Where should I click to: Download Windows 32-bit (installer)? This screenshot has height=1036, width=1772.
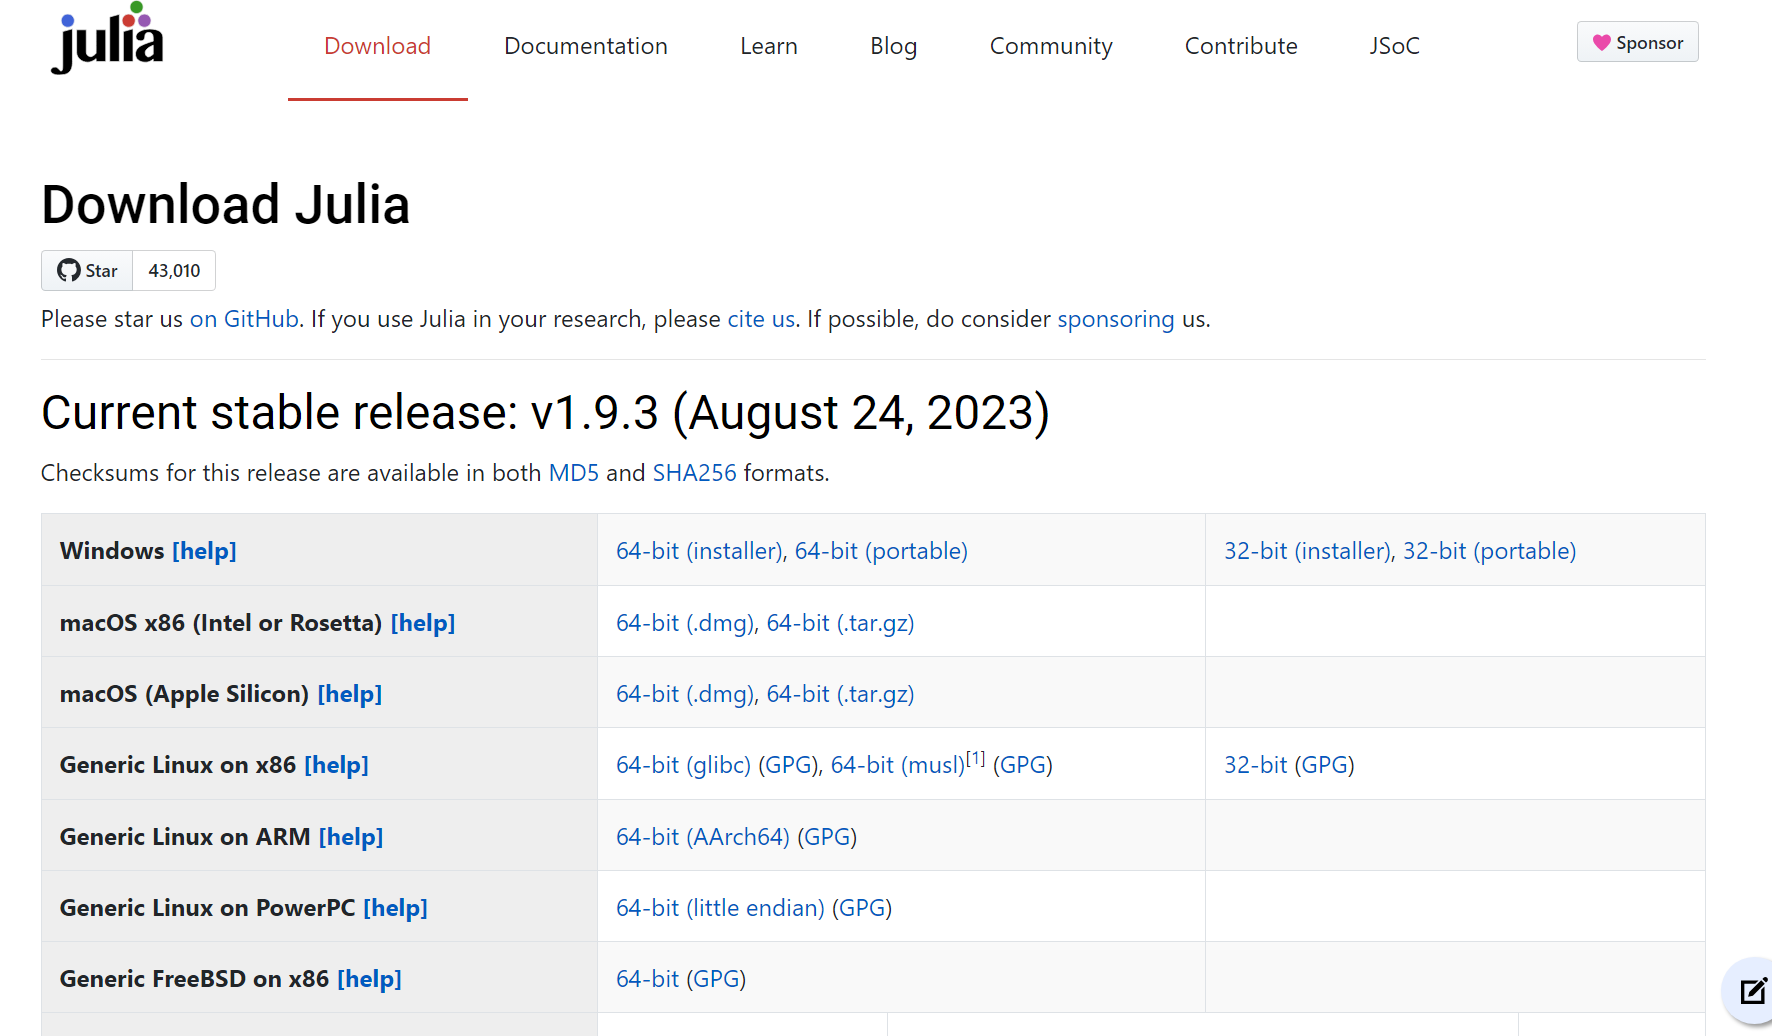[1307, 551]
